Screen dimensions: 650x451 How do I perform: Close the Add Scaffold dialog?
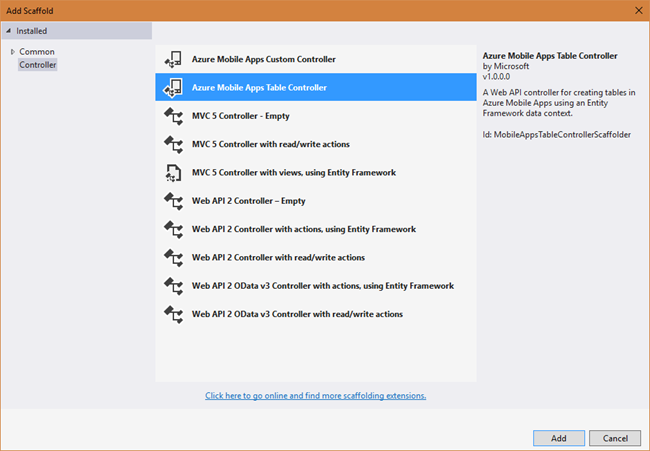(639, 10)
